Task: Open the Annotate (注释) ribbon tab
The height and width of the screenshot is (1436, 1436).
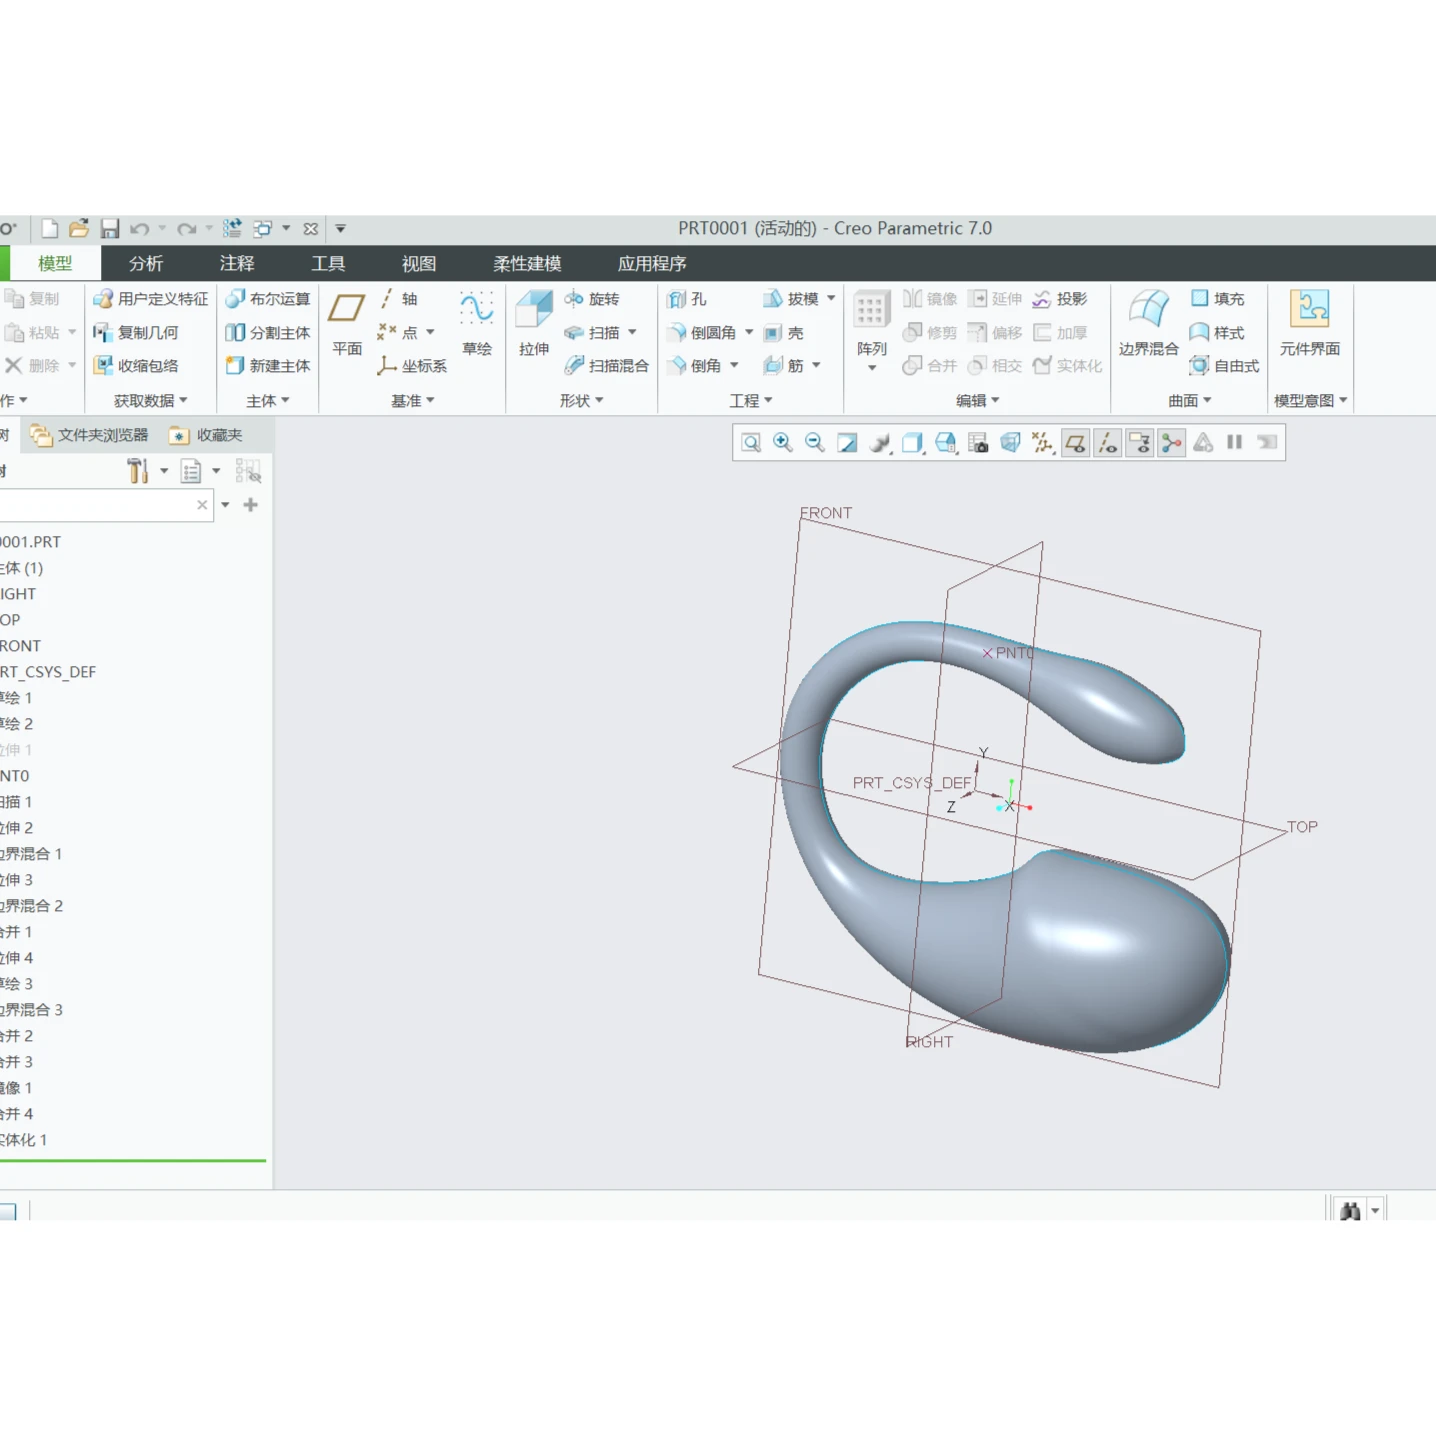Action: tap(237, 264)
